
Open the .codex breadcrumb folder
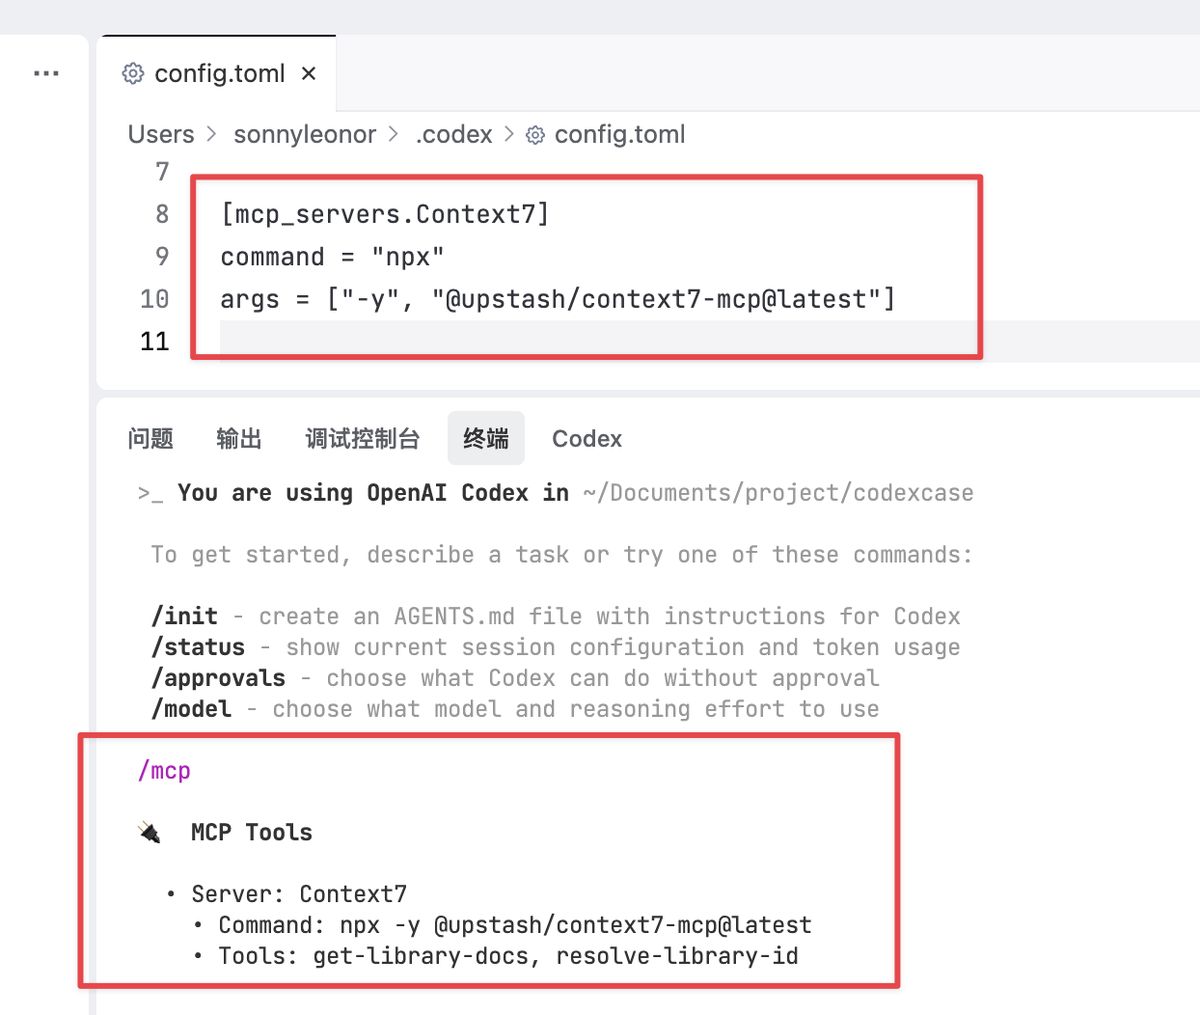[x=454, y=135]
